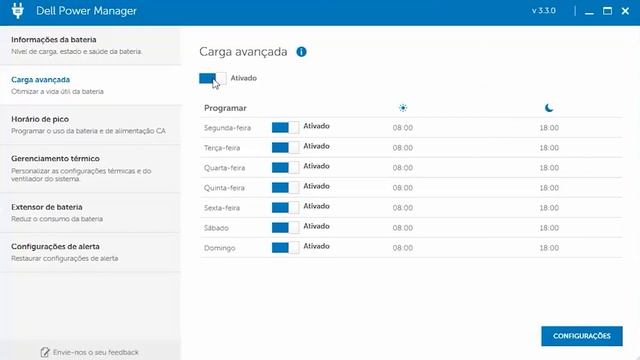Image resolution: width=640 pixels, height=360 pixels.
Task: Turn off the main Carga avançada toggle
Action: pos(213,78)
